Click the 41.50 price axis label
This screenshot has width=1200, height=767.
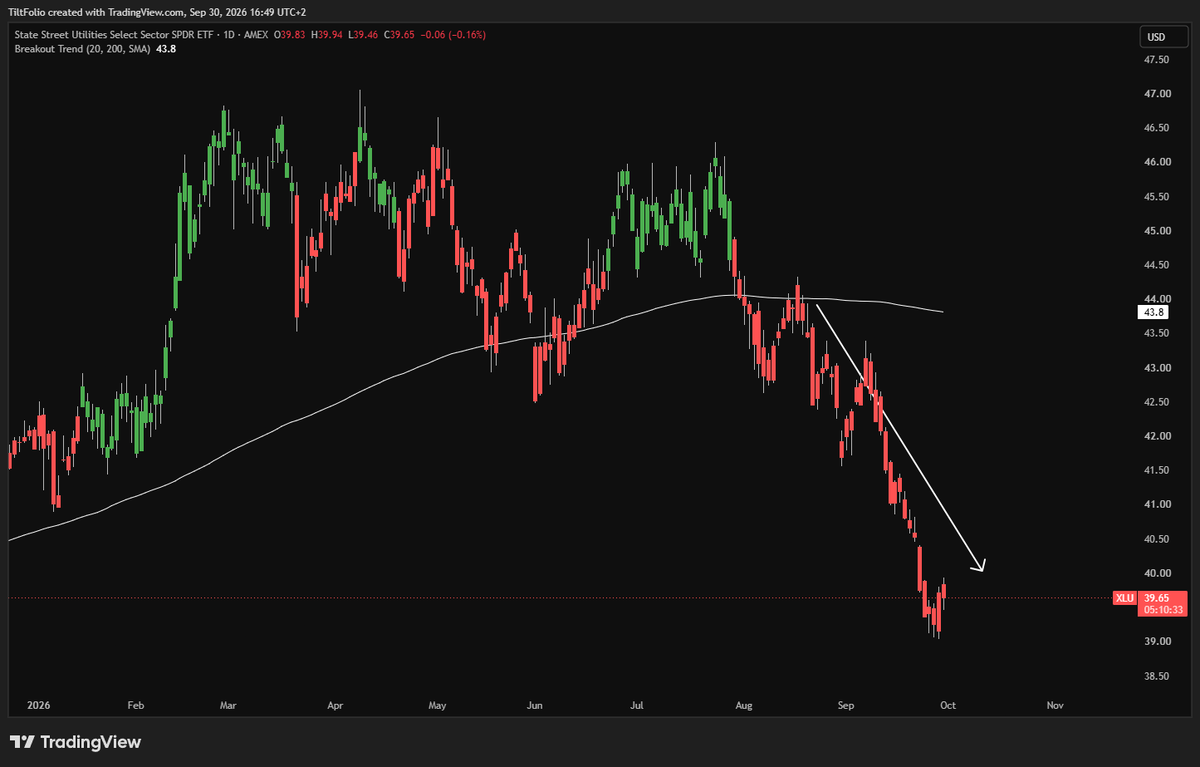[1157, 470]
